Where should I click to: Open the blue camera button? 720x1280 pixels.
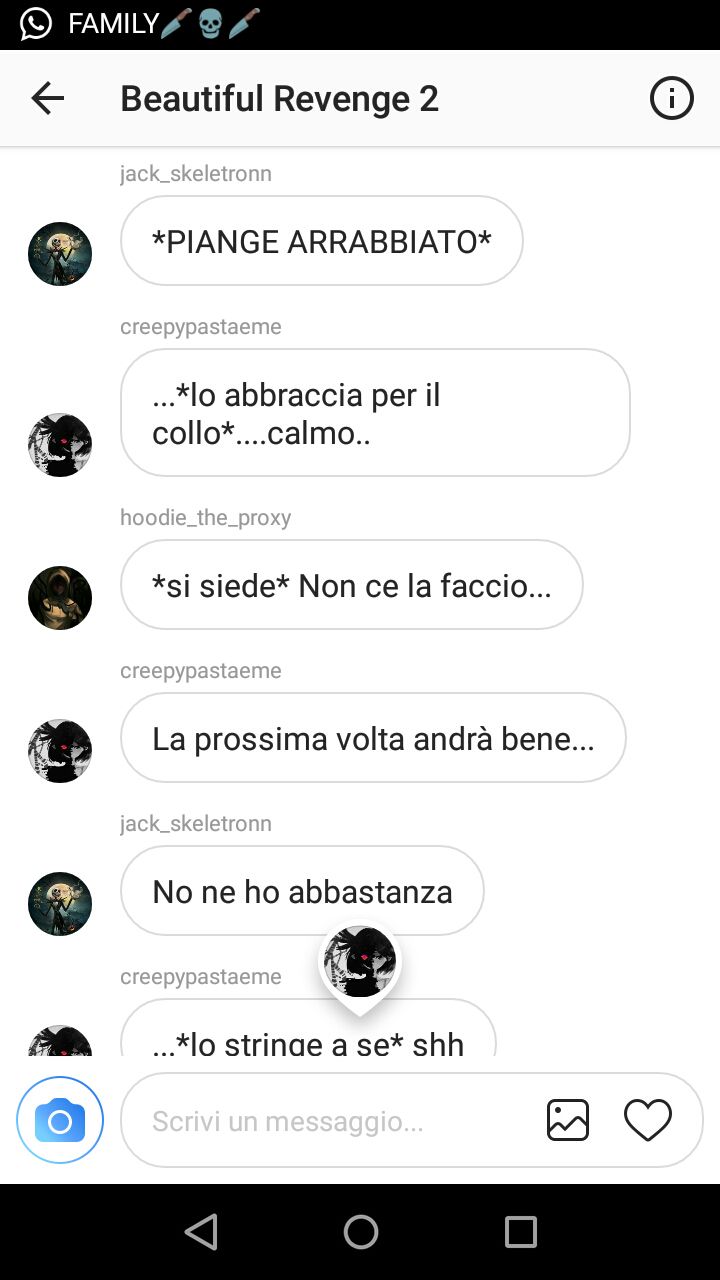60,1121
